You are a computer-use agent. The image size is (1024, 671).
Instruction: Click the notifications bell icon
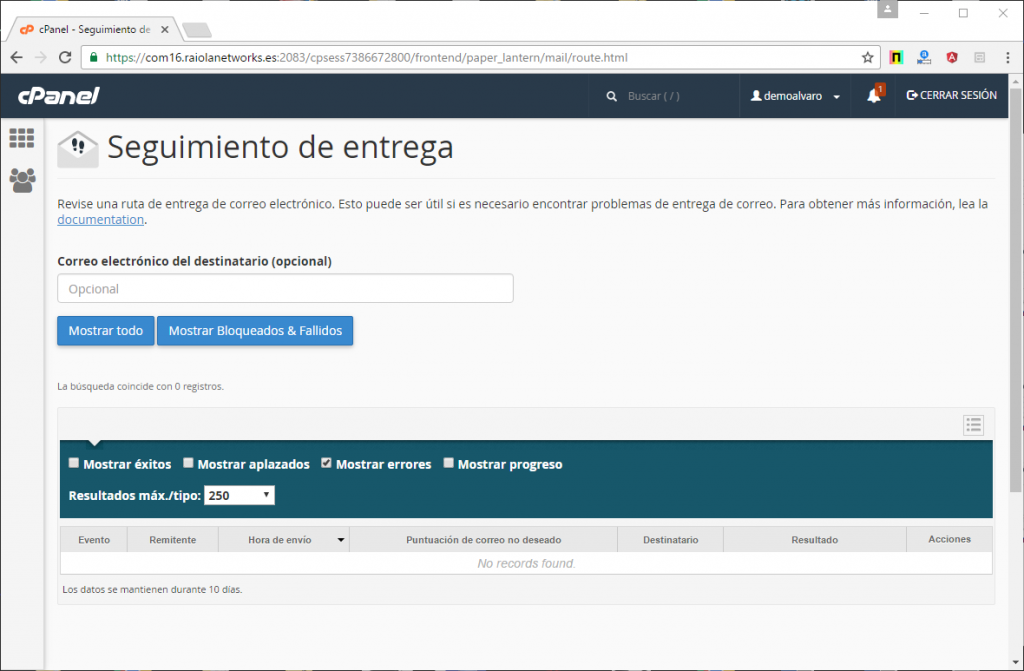click(x=874, y=96)
